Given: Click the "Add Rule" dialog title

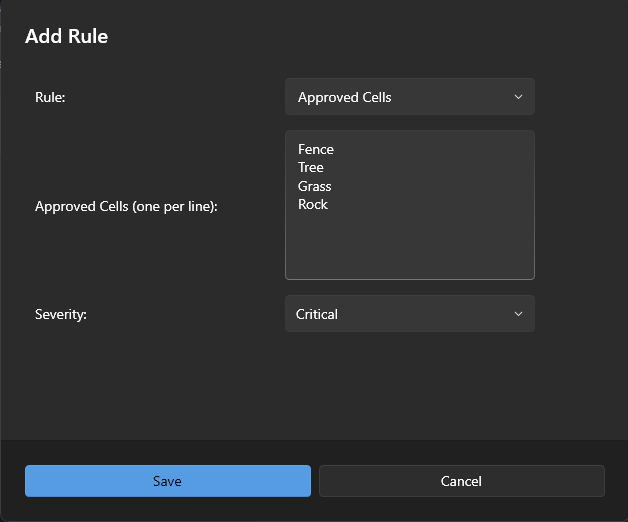Looking at the screenshot, I should [x=67, y=37].
